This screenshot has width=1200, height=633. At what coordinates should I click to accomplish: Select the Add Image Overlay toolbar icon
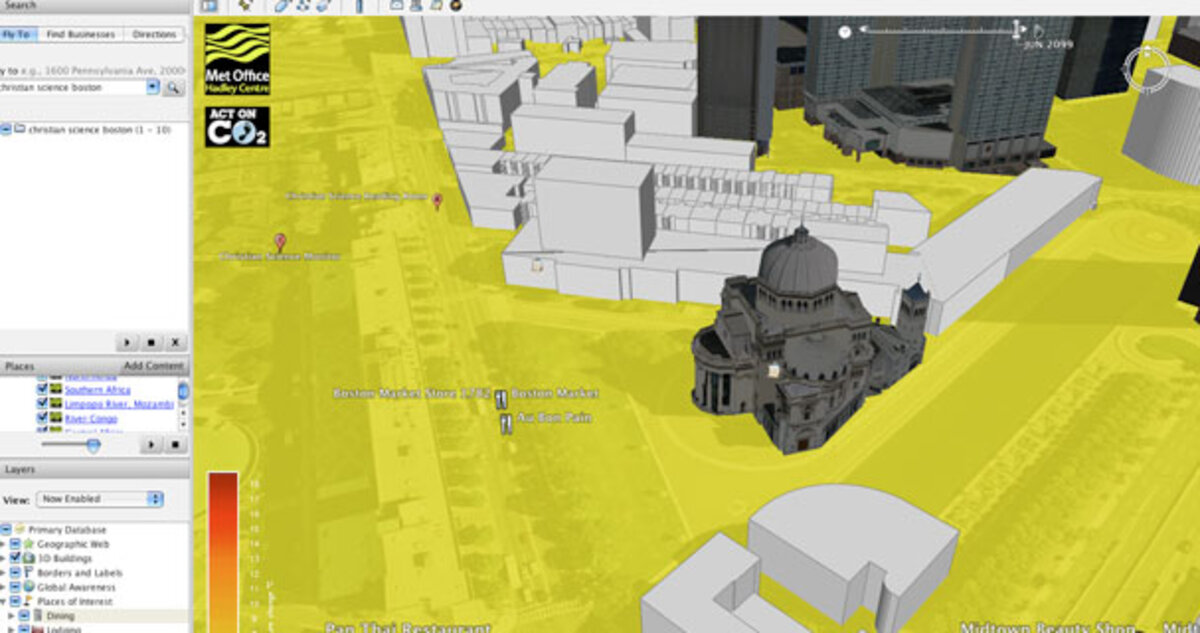pyautogui.click(x=324, y=5)
